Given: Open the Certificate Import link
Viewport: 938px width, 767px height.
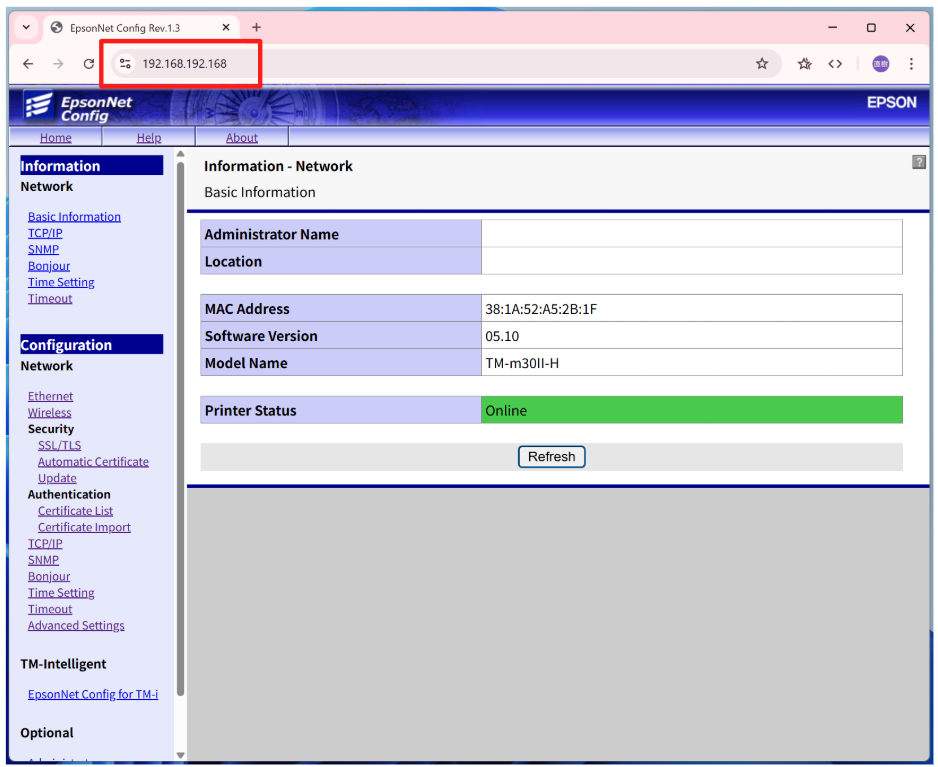Looking at the screenshot, I should point(84,527).
